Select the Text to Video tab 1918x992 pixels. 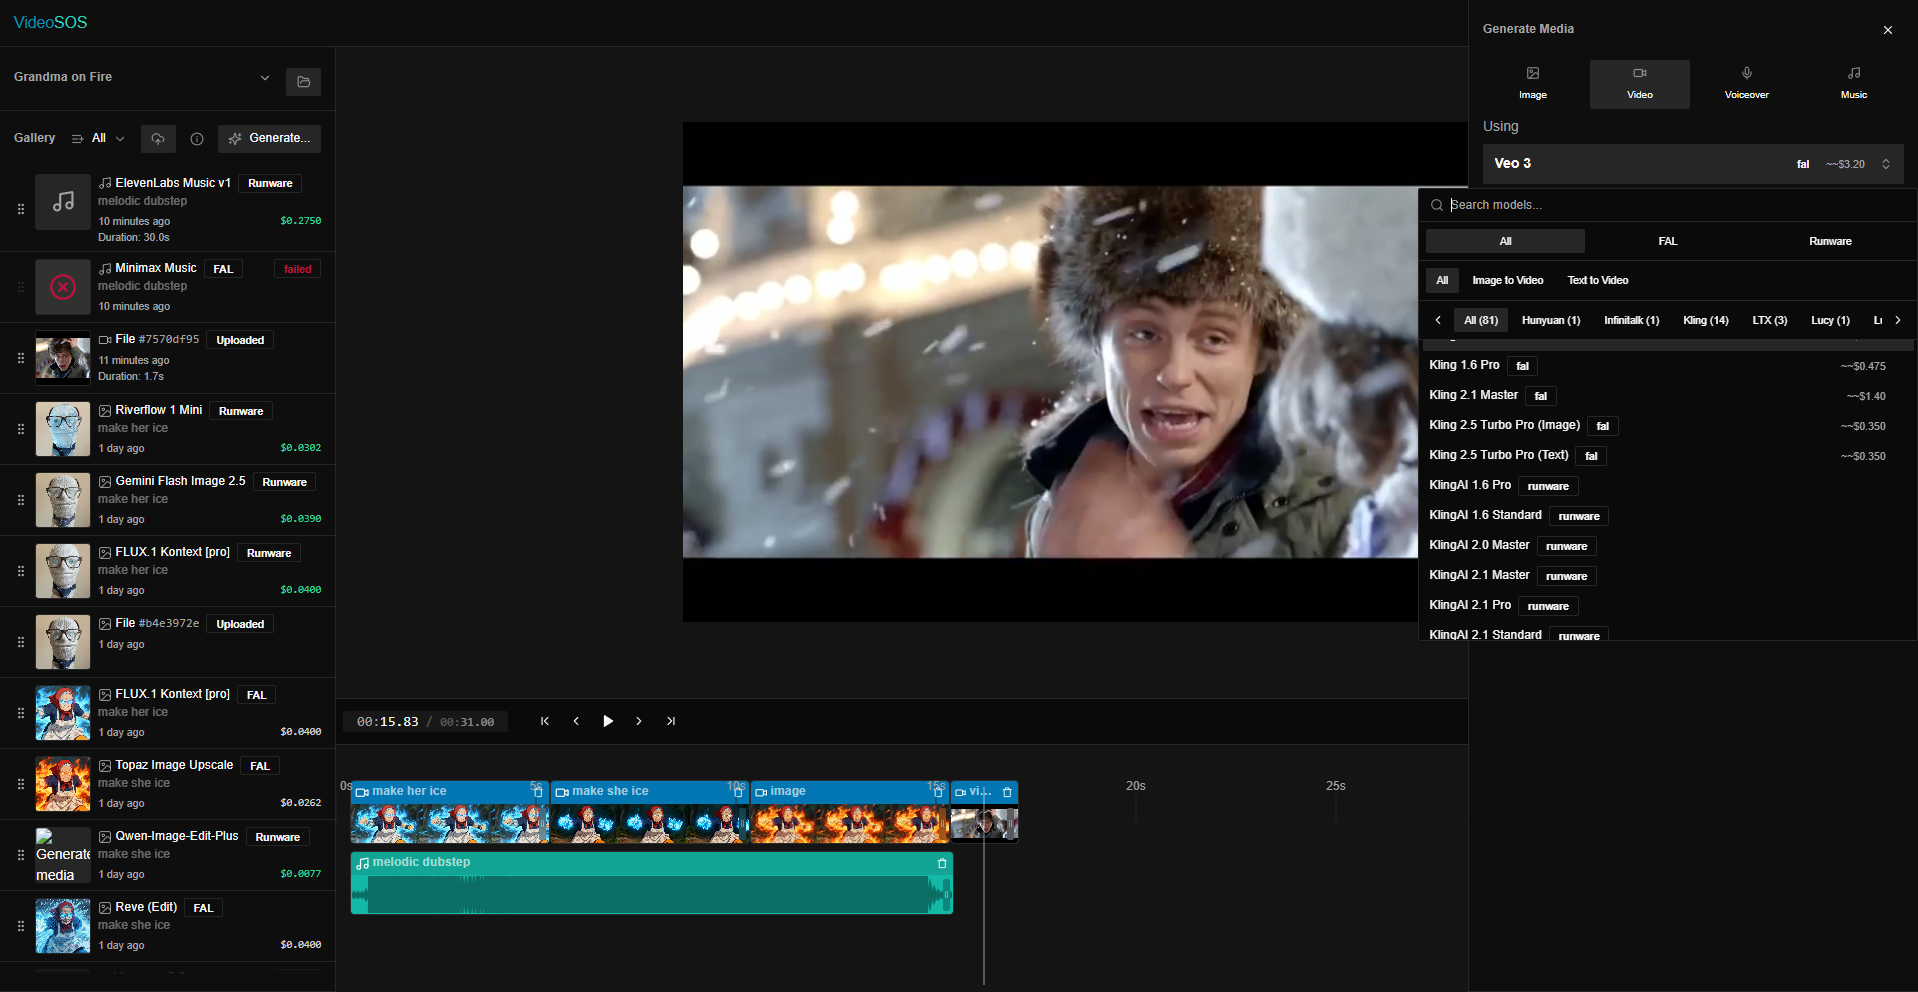1597,280
